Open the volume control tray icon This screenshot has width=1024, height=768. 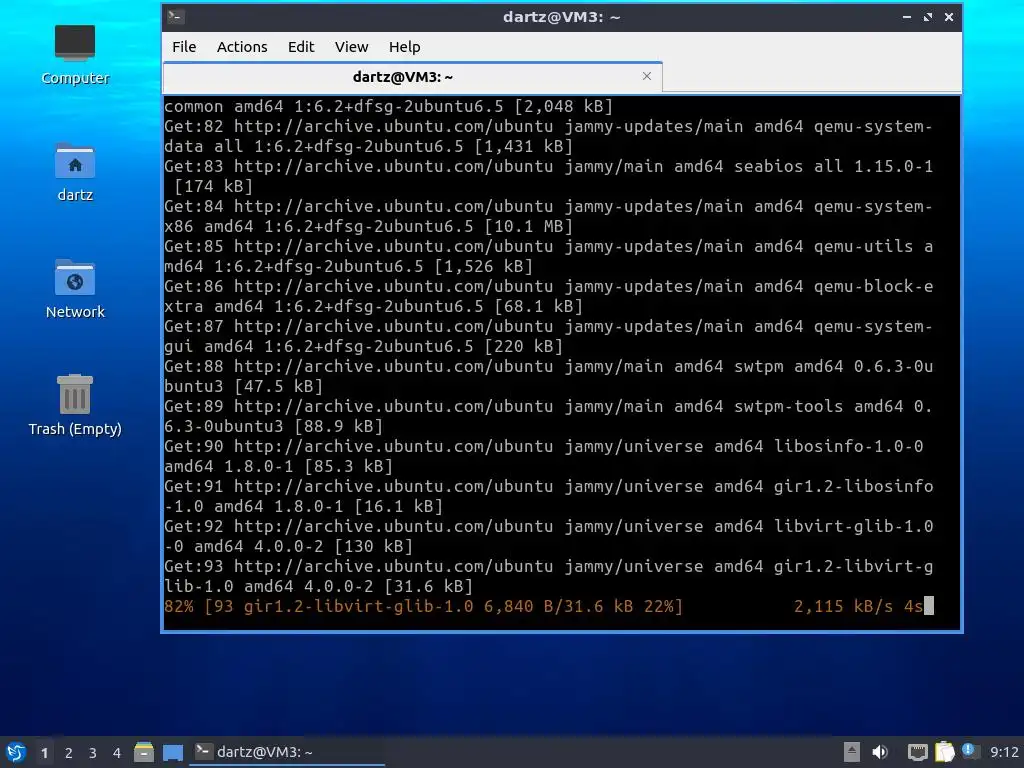click(880, 752)
